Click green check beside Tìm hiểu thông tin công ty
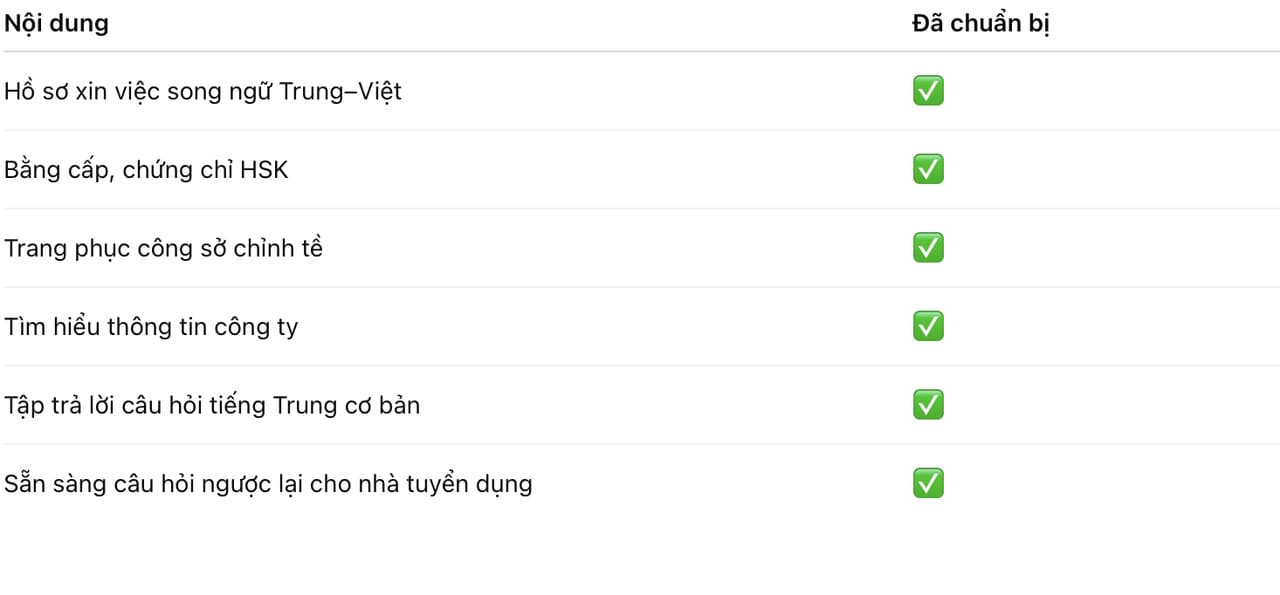Screen dimensions: 1280x595 tap(928, 326)
